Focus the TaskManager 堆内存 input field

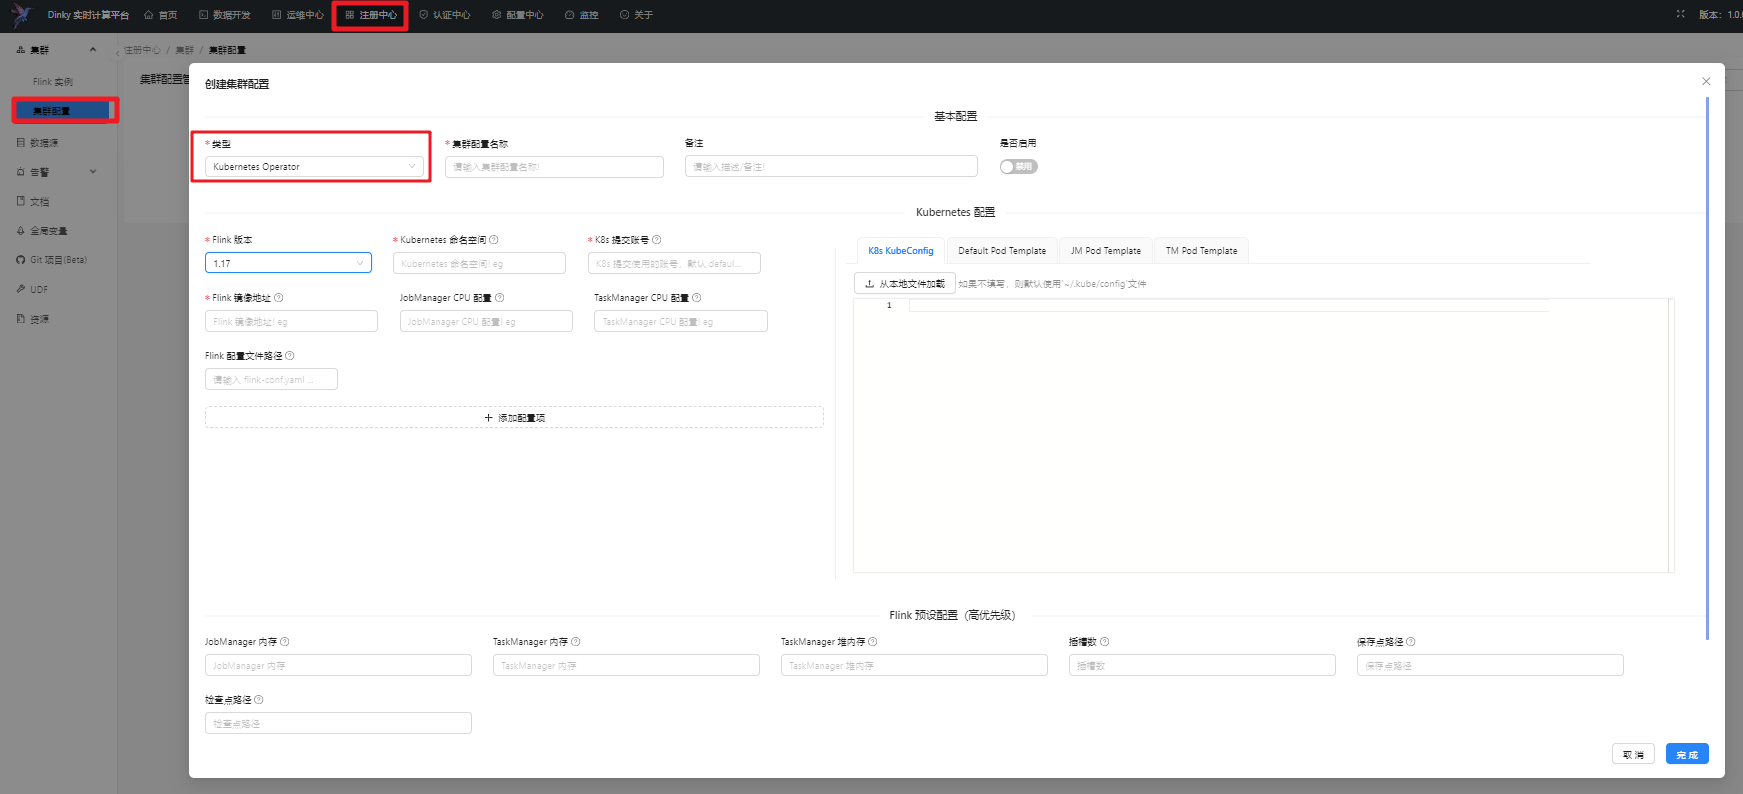[914, 665]
